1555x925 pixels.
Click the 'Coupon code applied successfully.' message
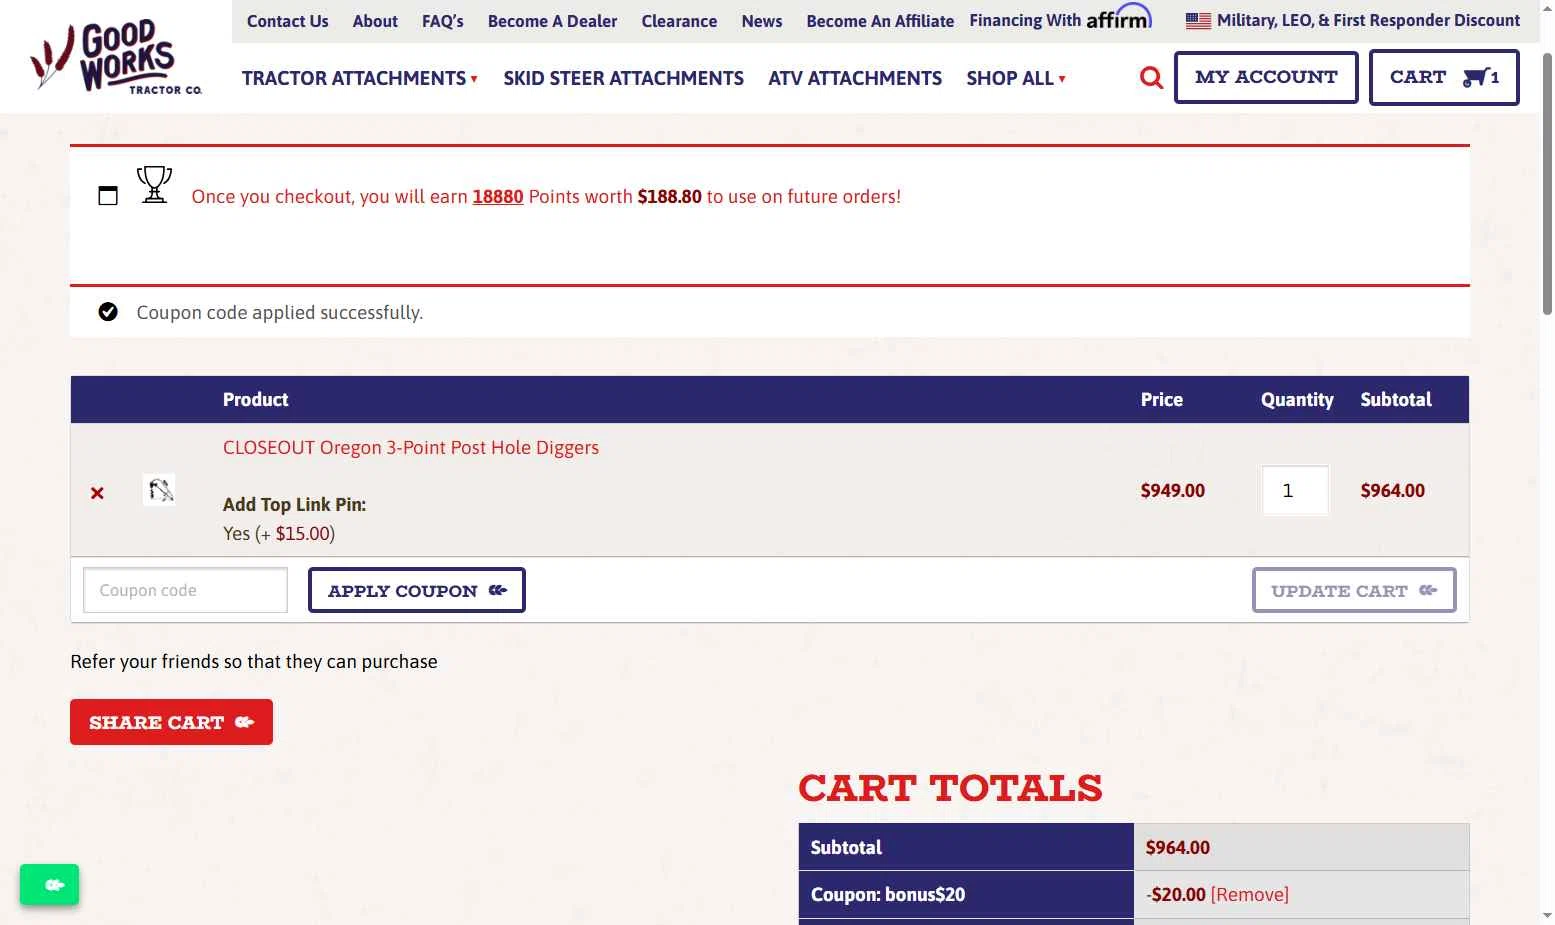(x=280, y=312)
